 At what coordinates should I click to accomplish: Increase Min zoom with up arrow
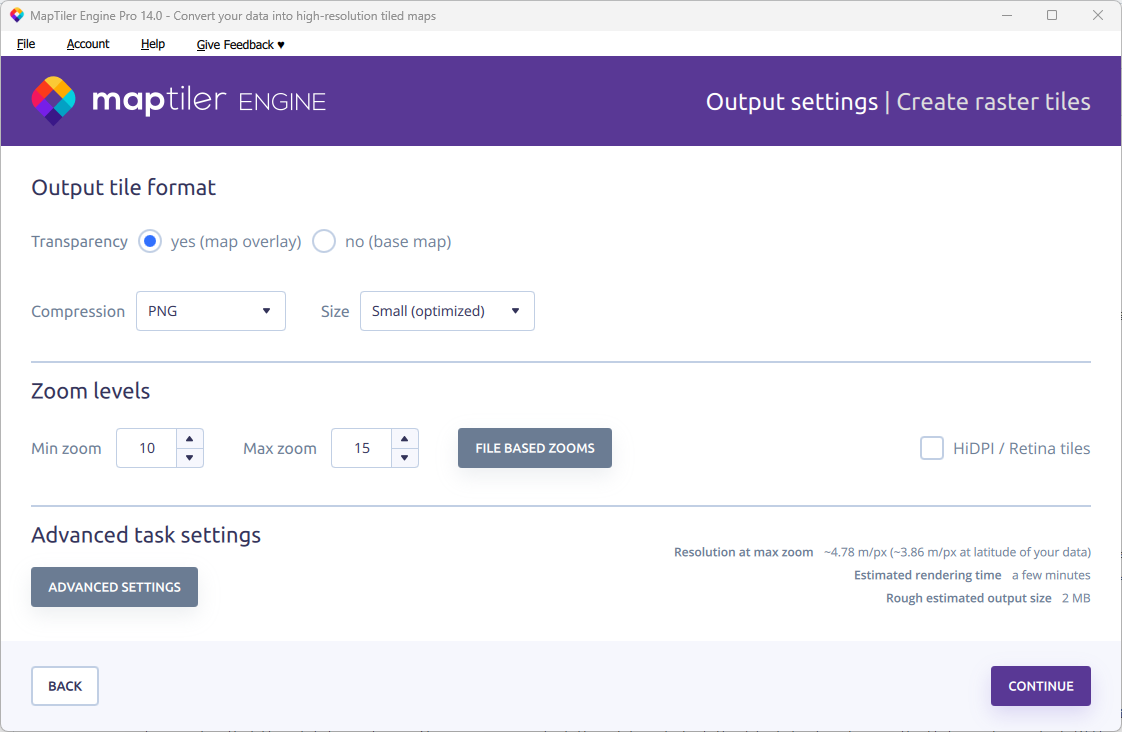click(x=190, y=438)
